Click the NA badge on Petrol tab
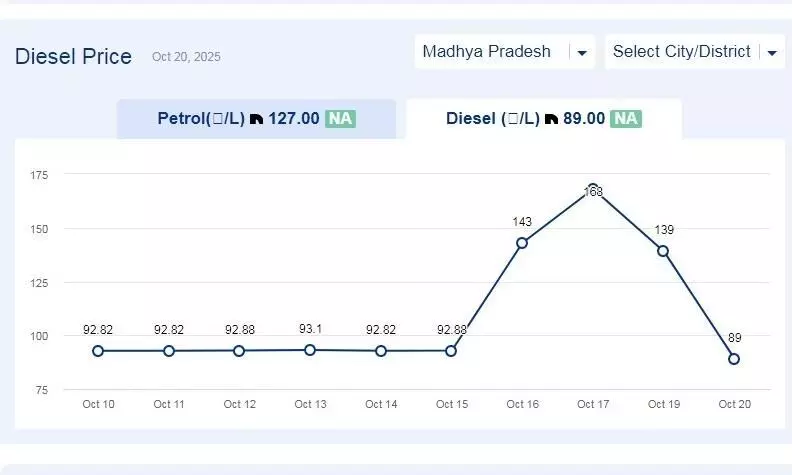This screenshot has width=792, height=475. (340, 119)
